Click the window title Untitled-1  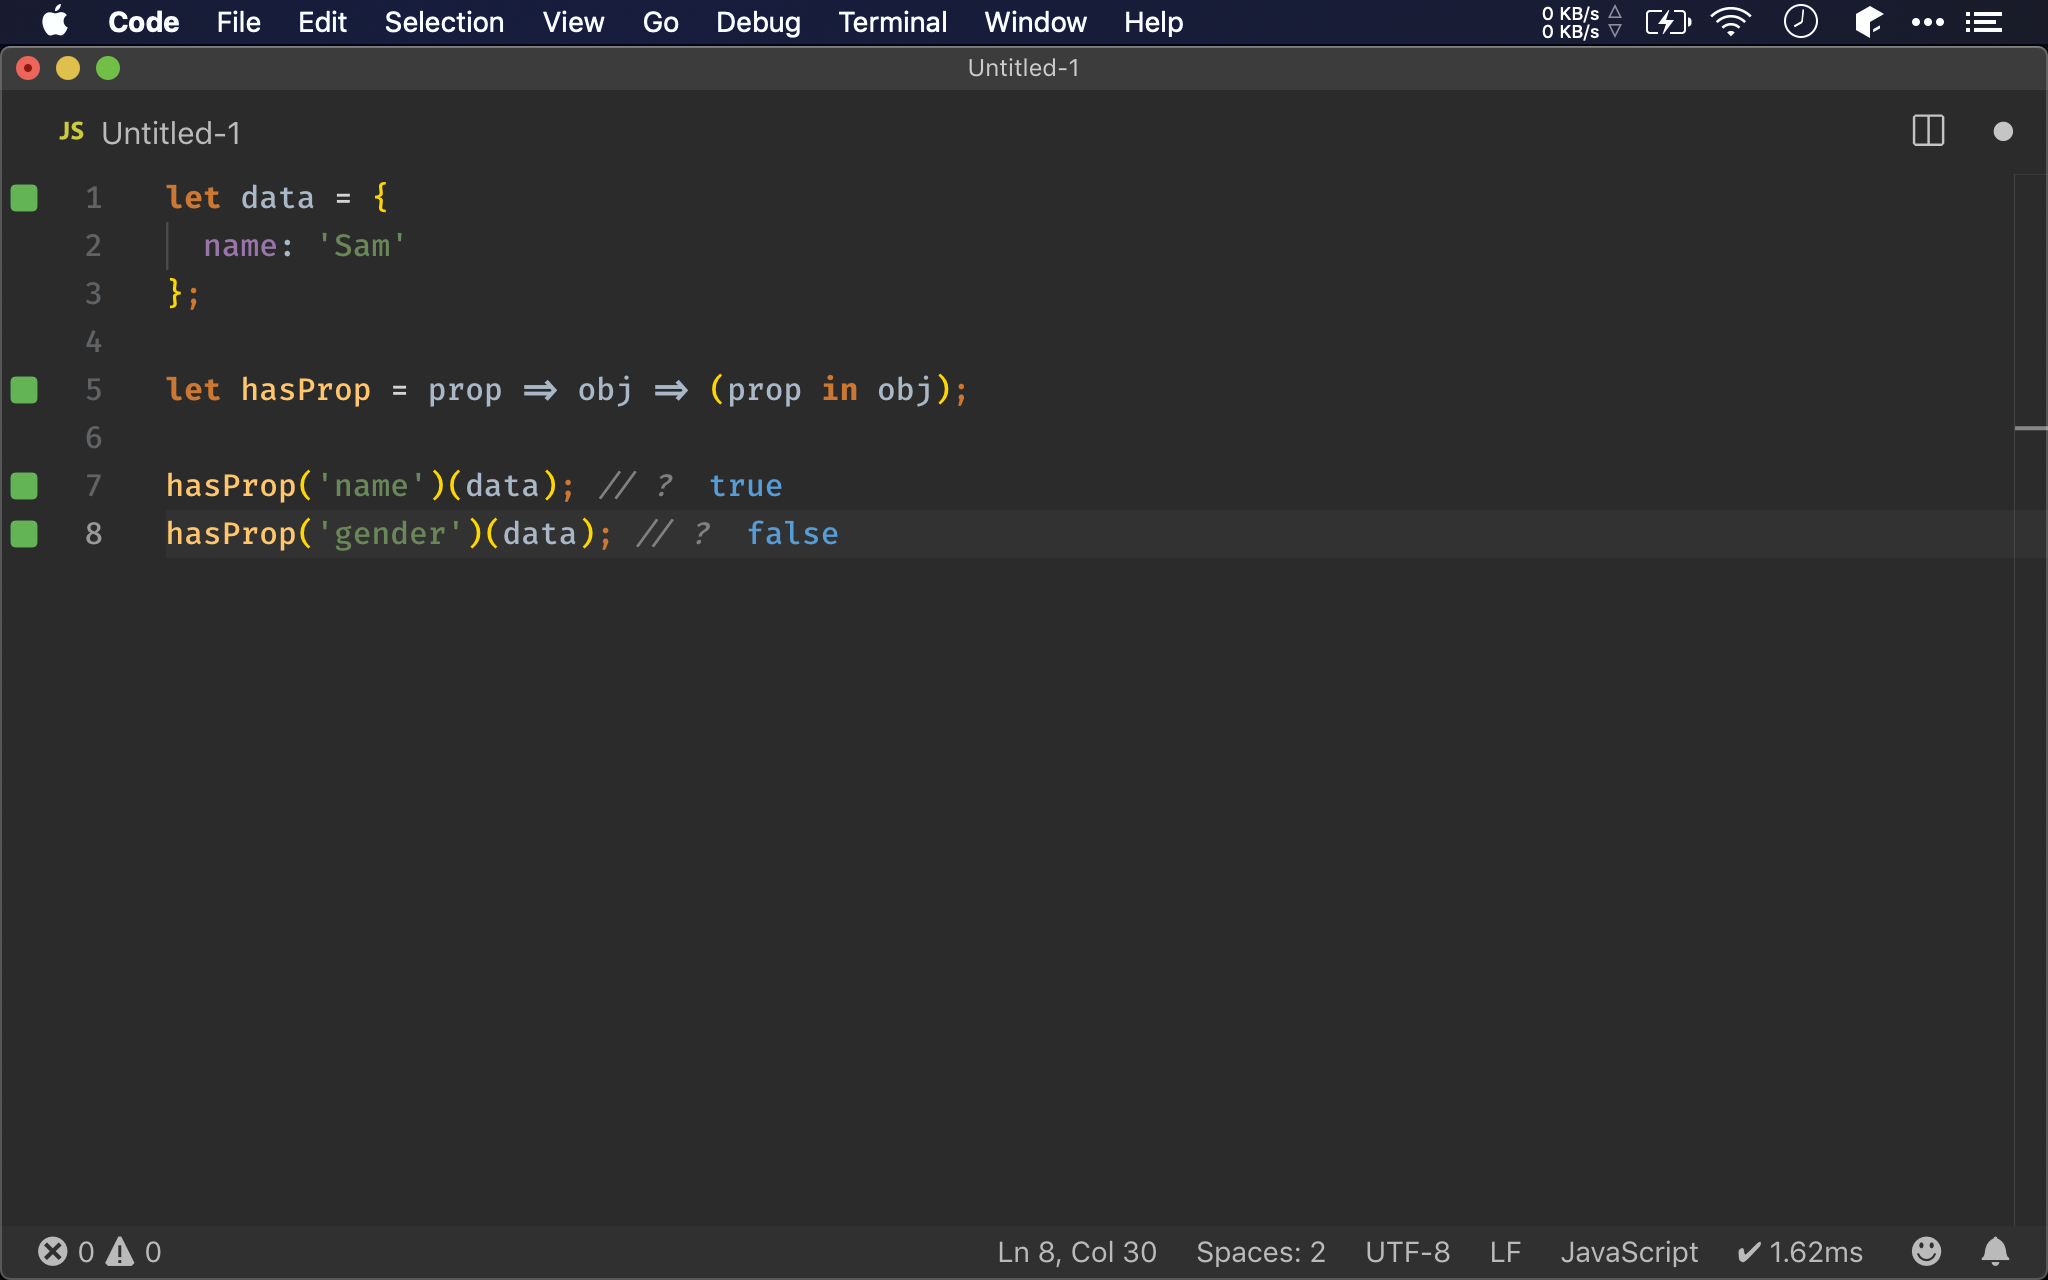point(1023,68)
